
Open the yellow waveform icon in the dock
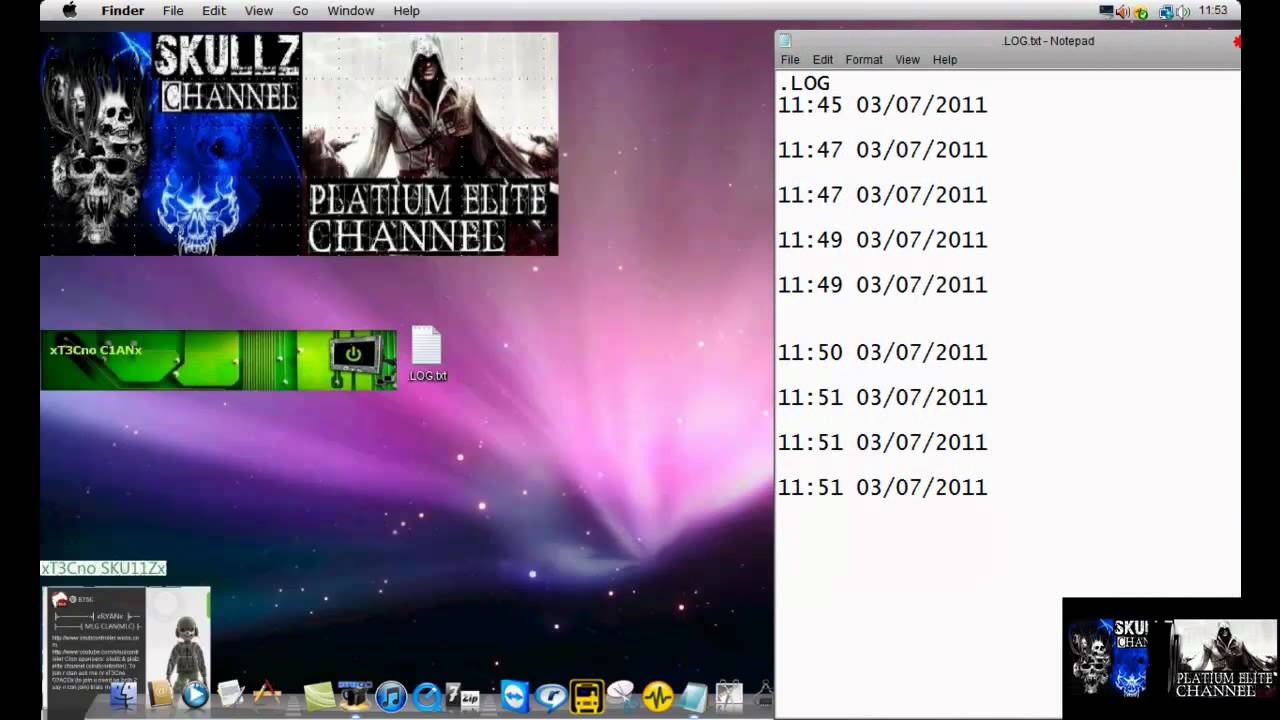(657, 696)
